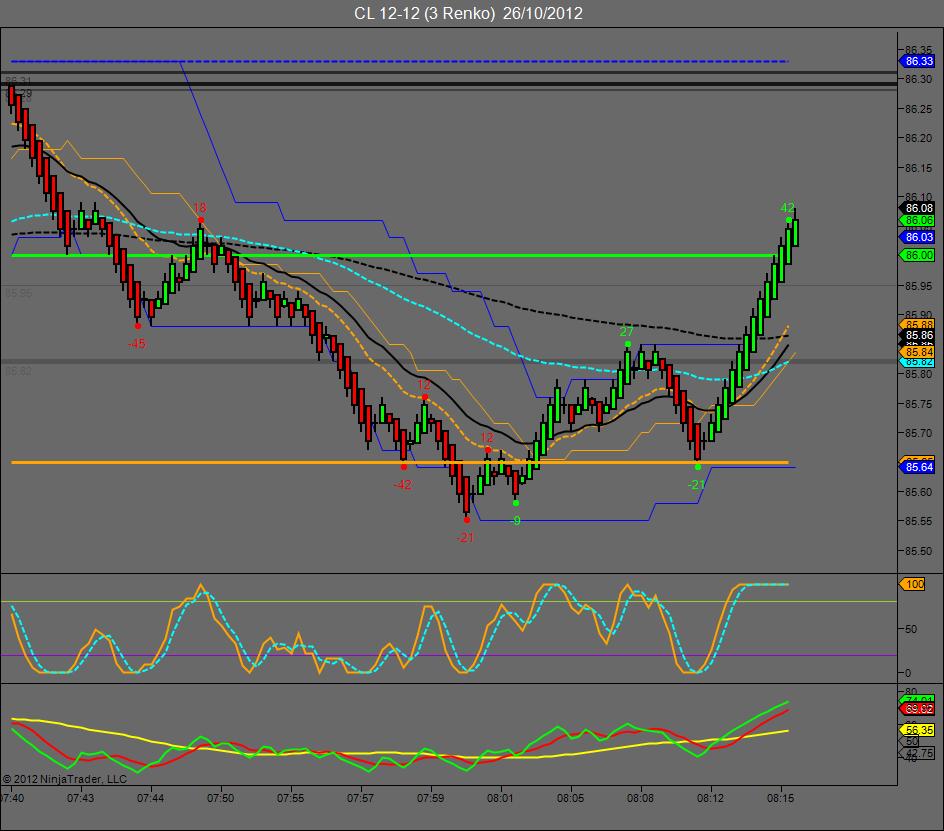Click the 86.25 price axis label
This screenshot has height=831, width=944.
tap(919, 108)
